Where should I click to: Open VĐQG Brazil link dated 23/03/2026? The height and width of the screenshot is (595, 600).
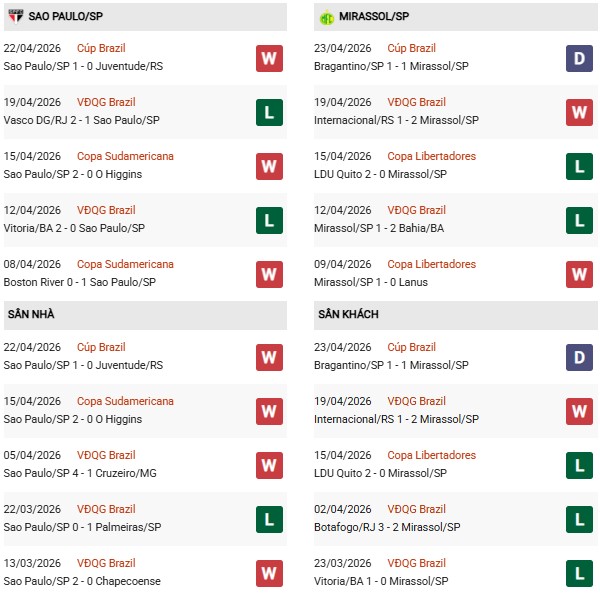tap(417, 564)
